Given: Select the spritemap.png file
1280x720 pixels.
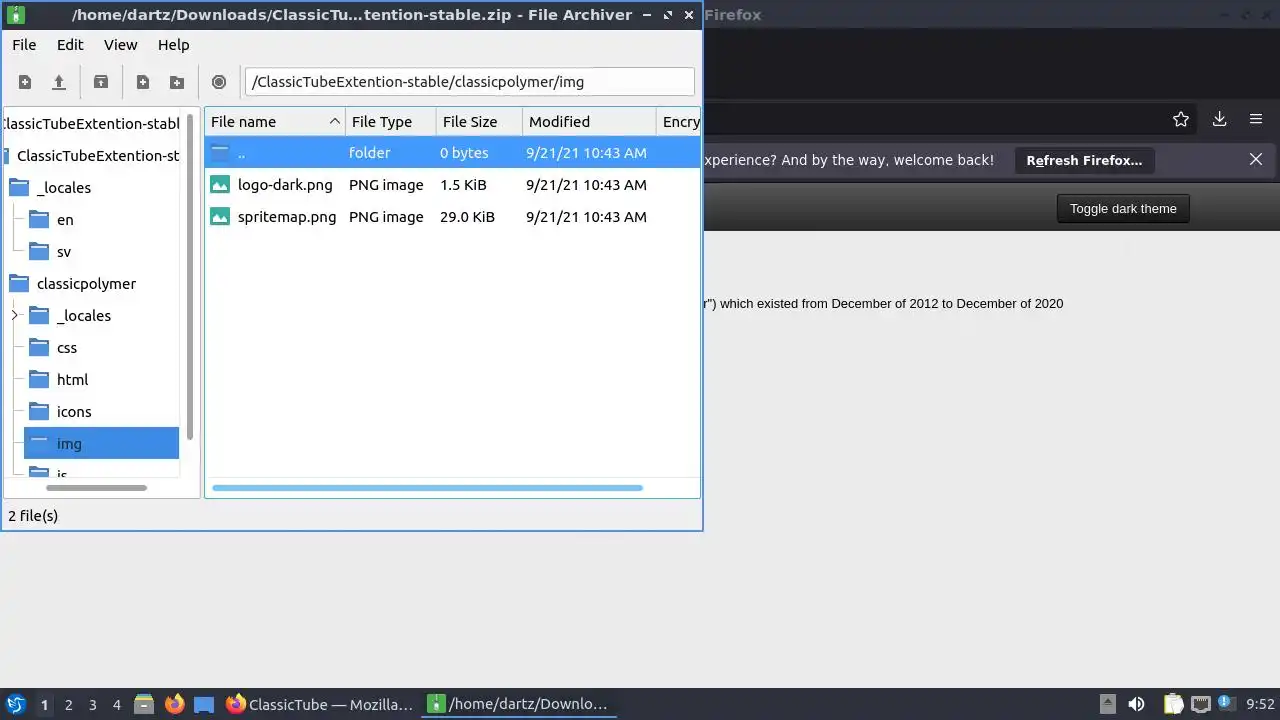Looking at the screenshot, I should coord(452,217).
